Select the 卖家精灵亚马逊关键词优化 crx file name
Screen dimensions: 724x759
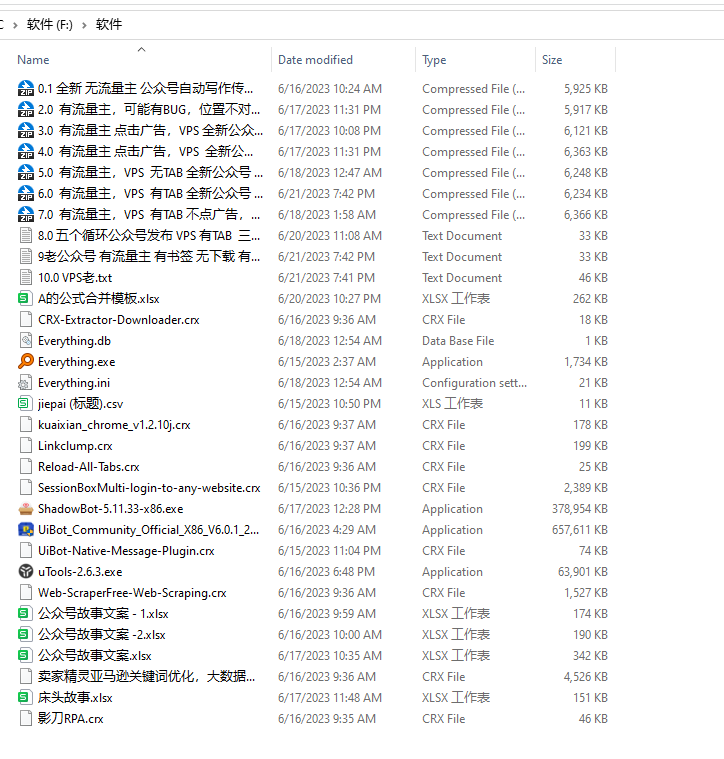(x=146, y=676)
